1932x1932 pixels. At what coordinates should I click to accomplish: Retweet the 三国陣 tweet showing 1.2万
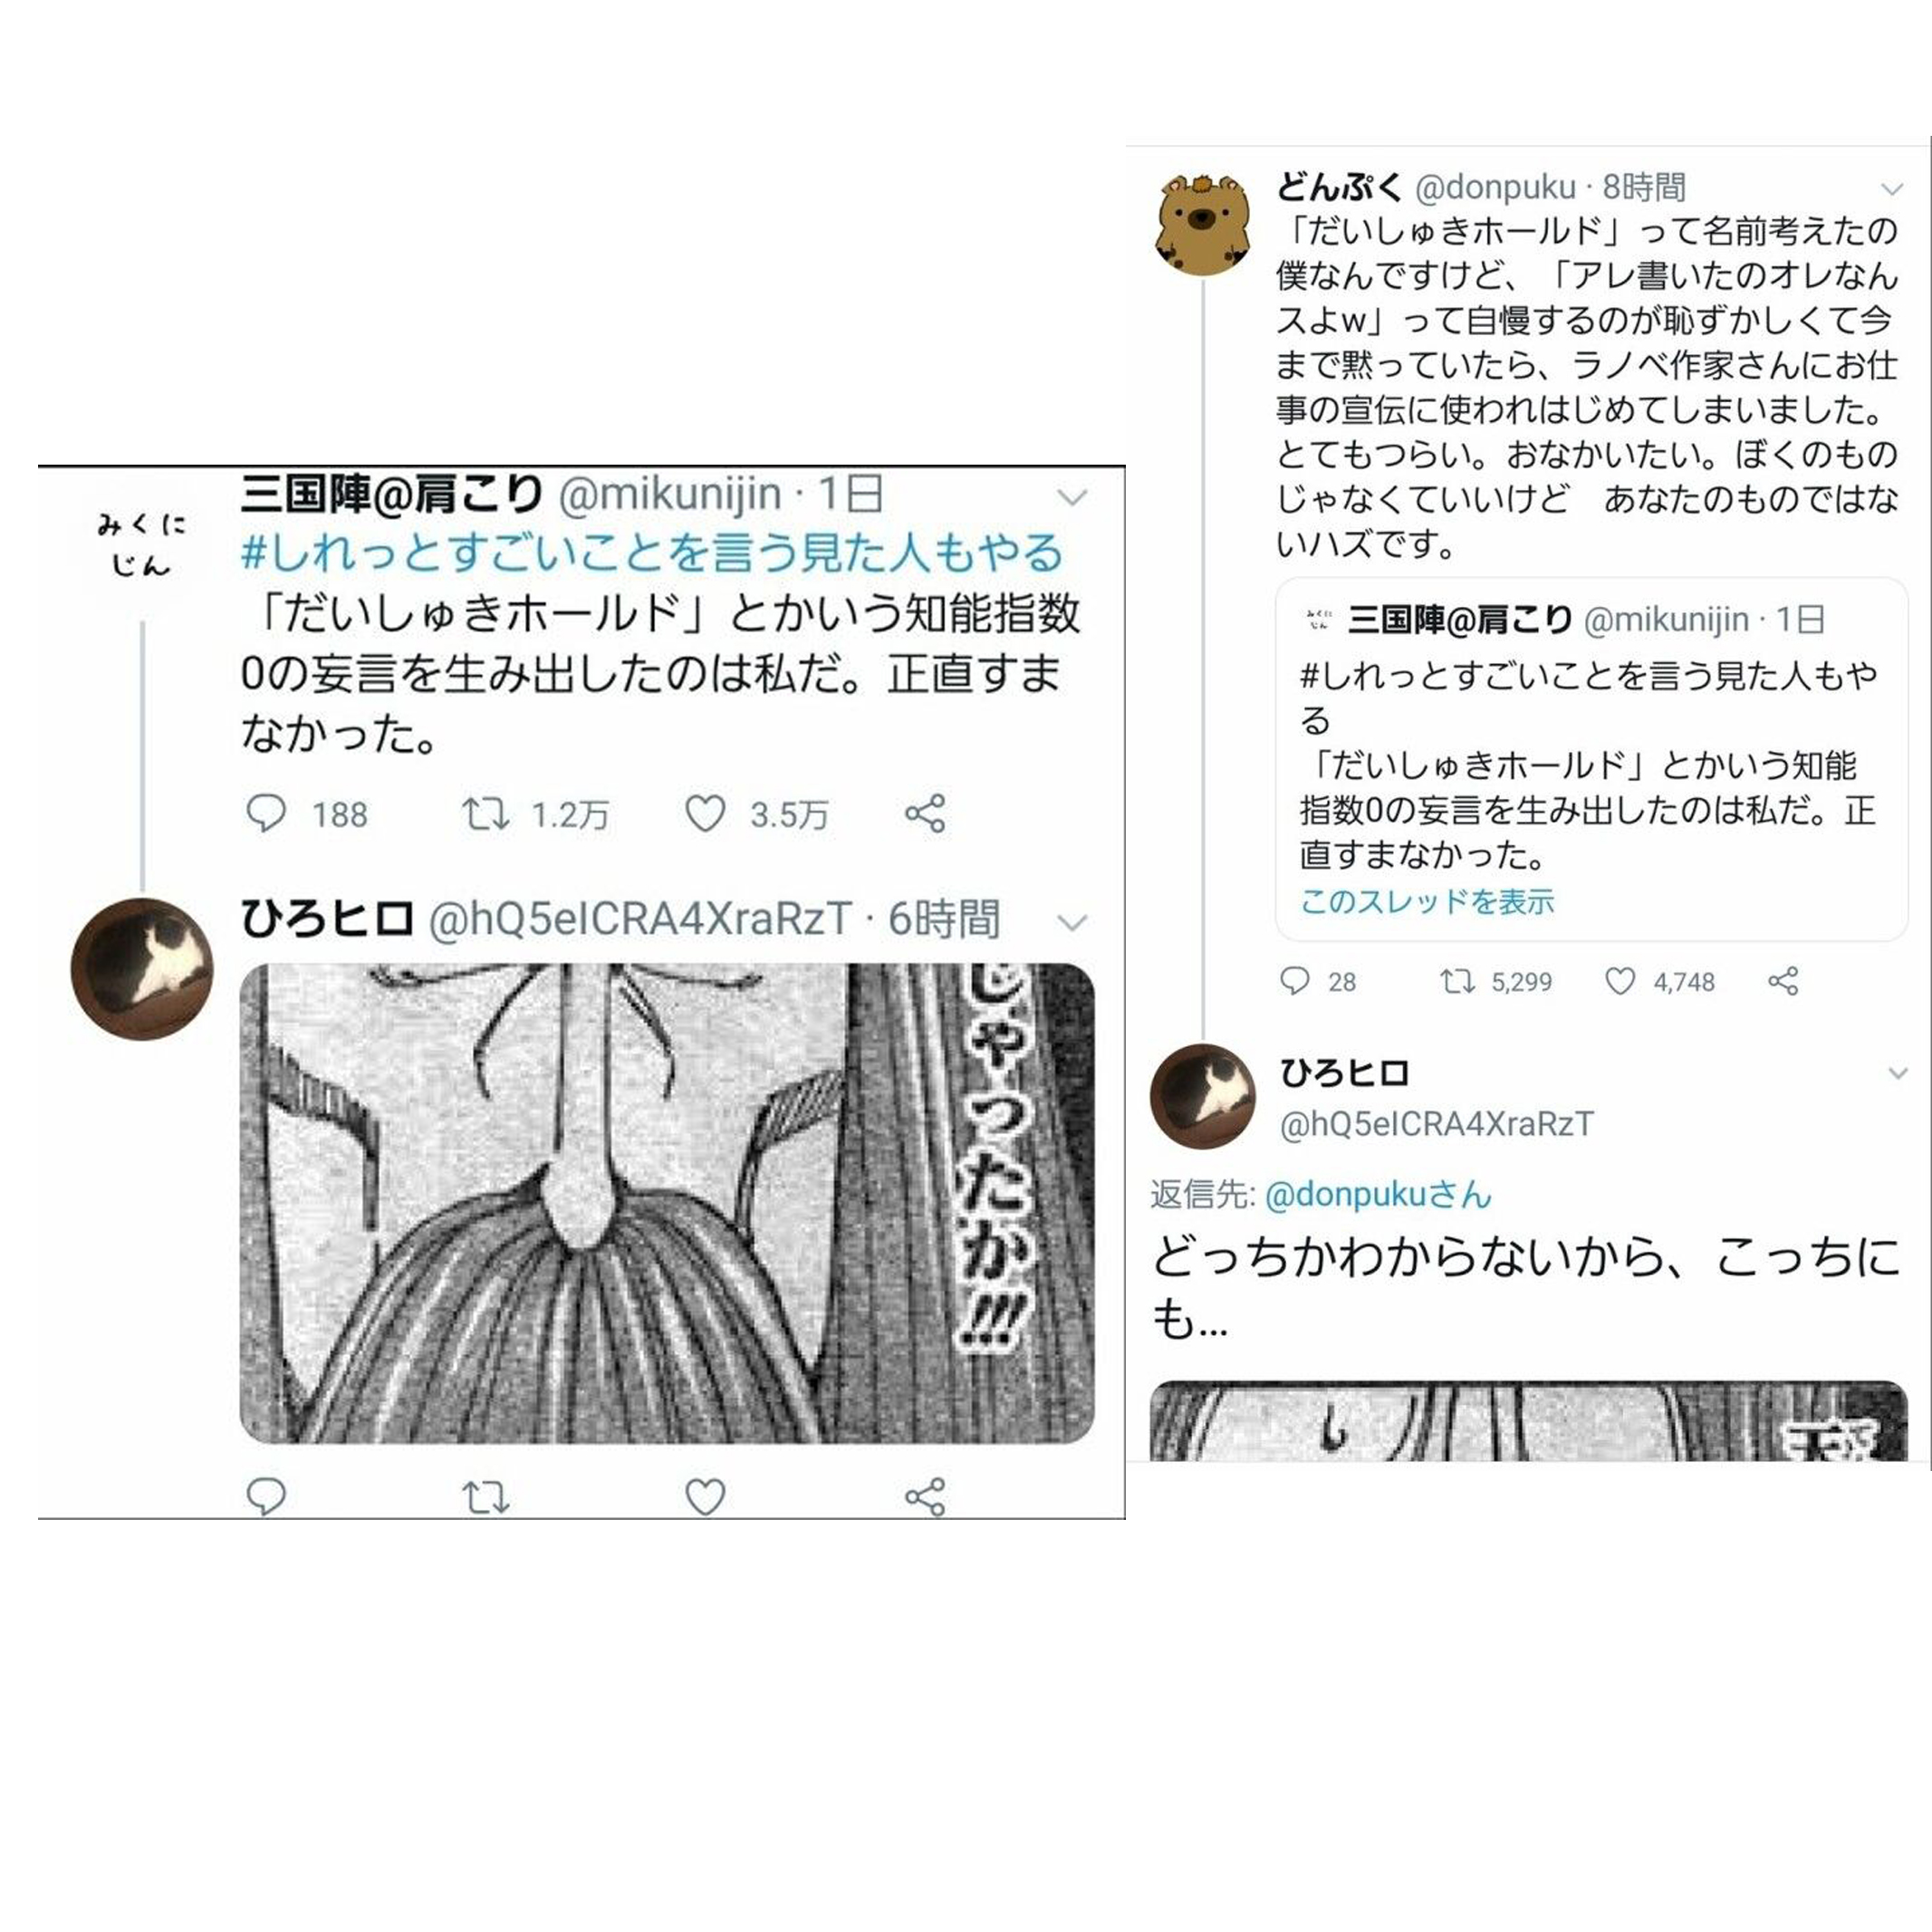point(485,814)
